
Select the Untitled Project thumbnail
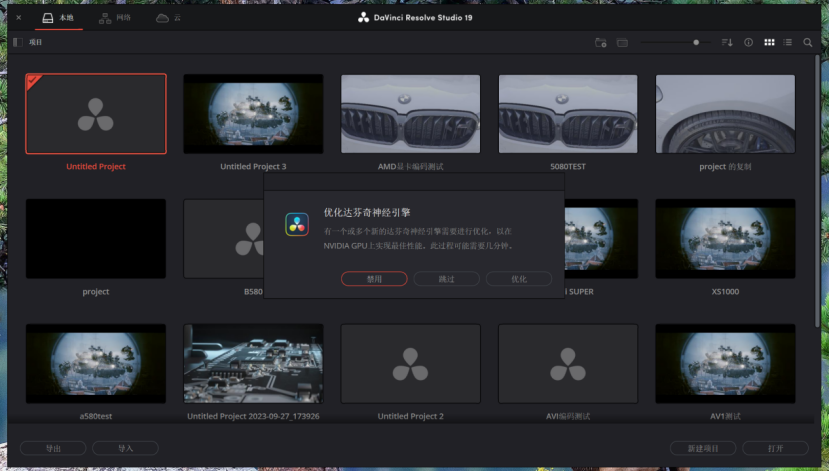(96, 114)
